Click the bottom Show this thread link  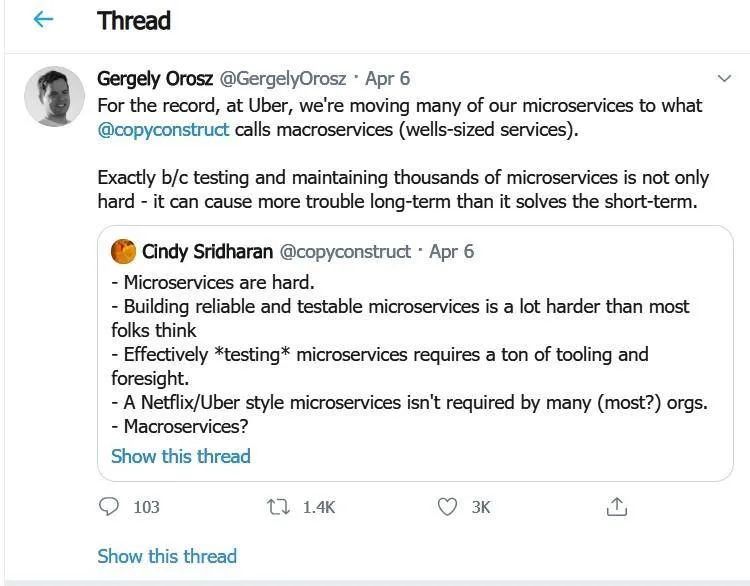point(166,556)
